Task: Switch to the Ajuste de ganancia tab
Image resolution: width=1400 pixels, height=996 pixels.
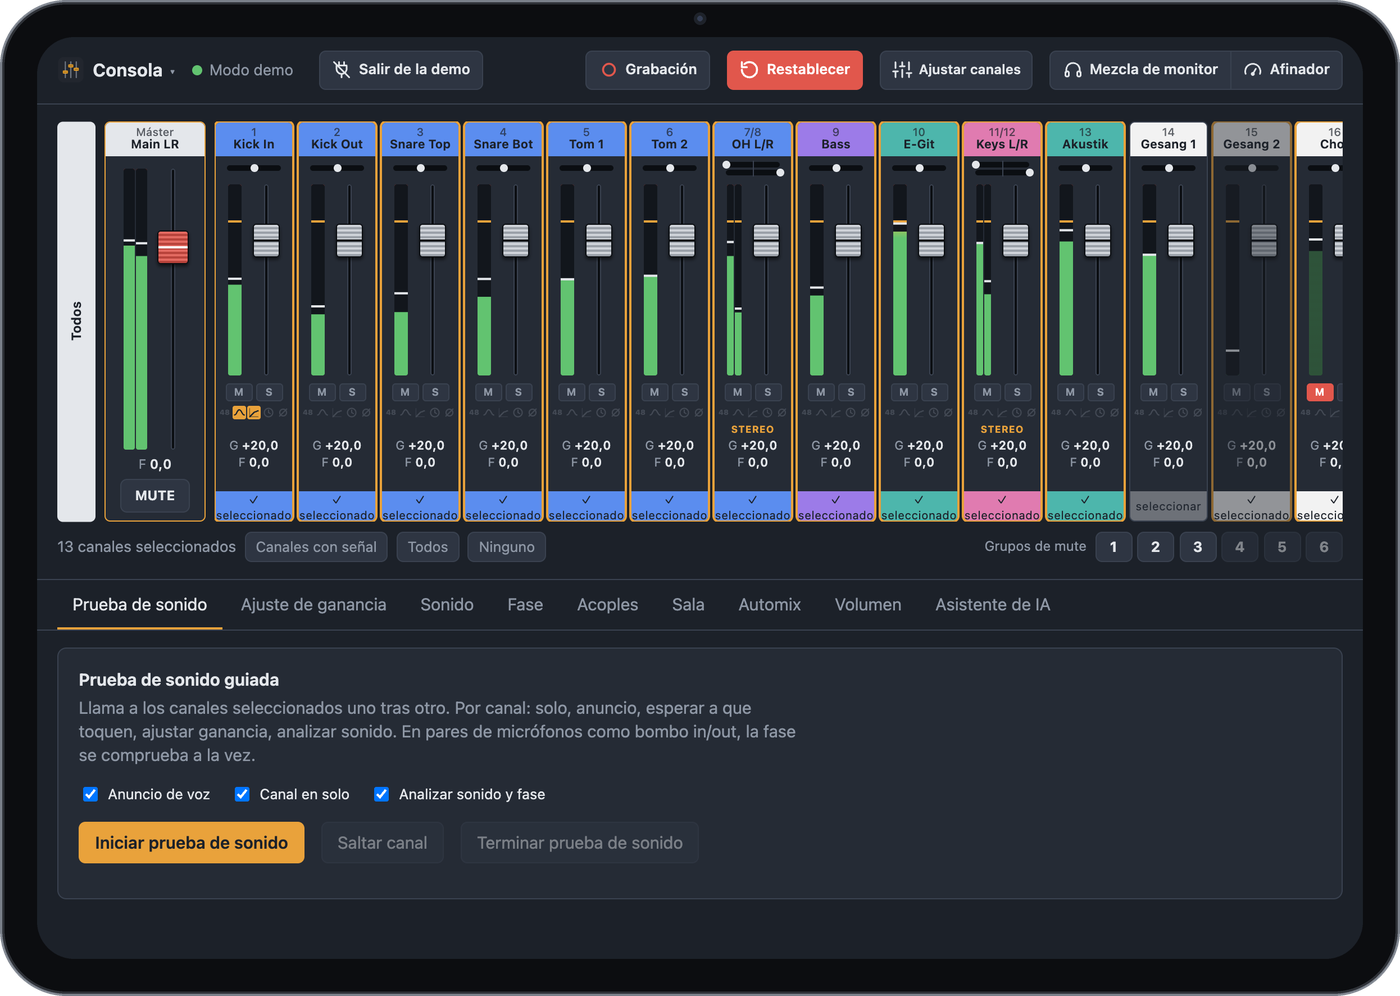Action: pyautogui.click(x=313, y=605)
